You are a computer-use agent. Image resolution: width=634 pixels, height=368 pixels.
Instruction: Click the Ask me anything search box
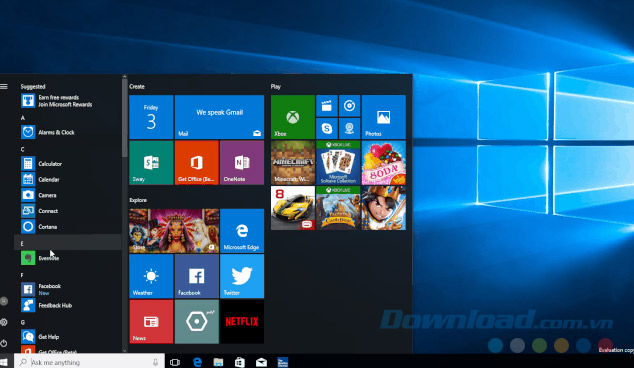(x=89, y=362)
